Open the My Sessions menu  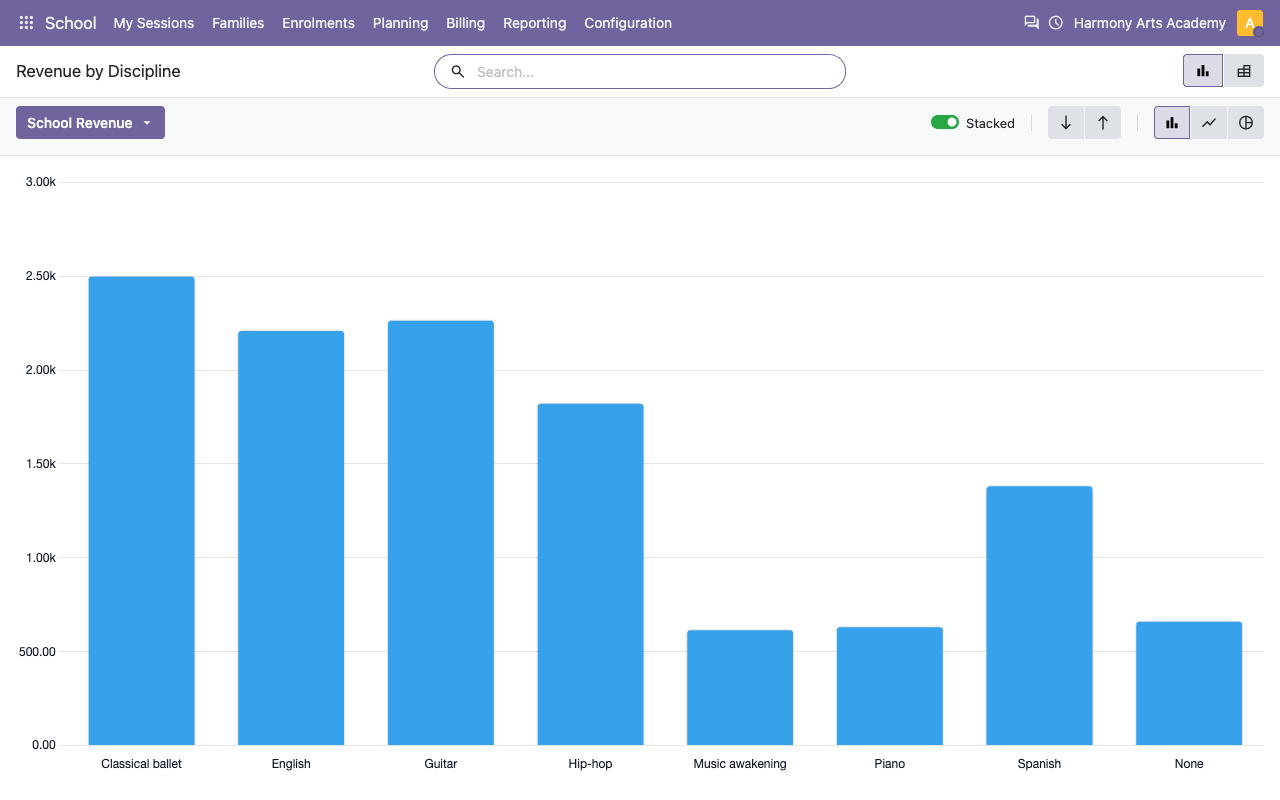[154, 23]
